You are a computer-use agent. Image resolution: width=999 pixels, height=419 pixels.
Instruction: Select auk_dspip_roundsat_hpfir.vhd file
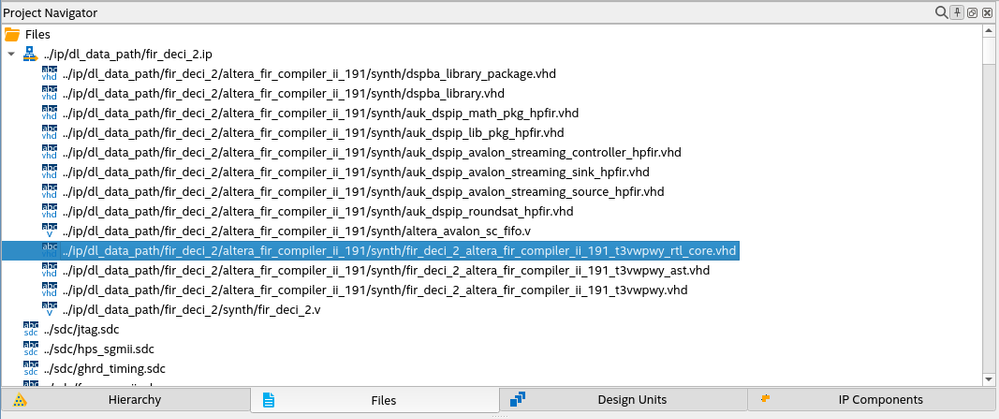point(318,212)
